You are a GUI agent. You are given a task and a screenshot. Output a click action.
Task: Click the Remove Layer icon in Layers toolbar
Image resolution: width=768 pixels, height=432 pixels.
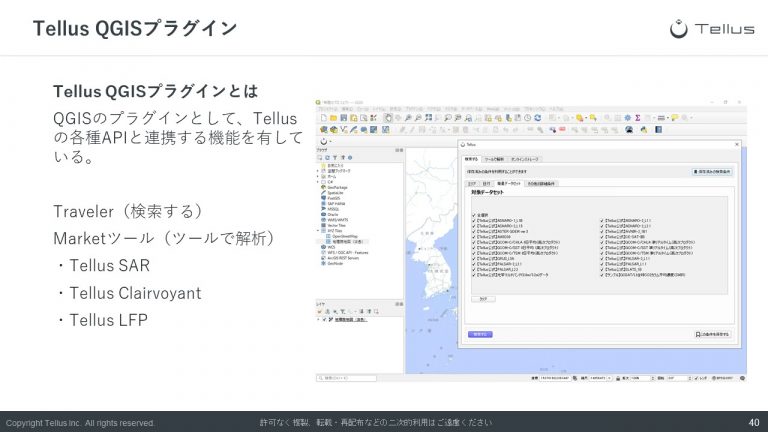pyautogui.click(x=376, y=312)
